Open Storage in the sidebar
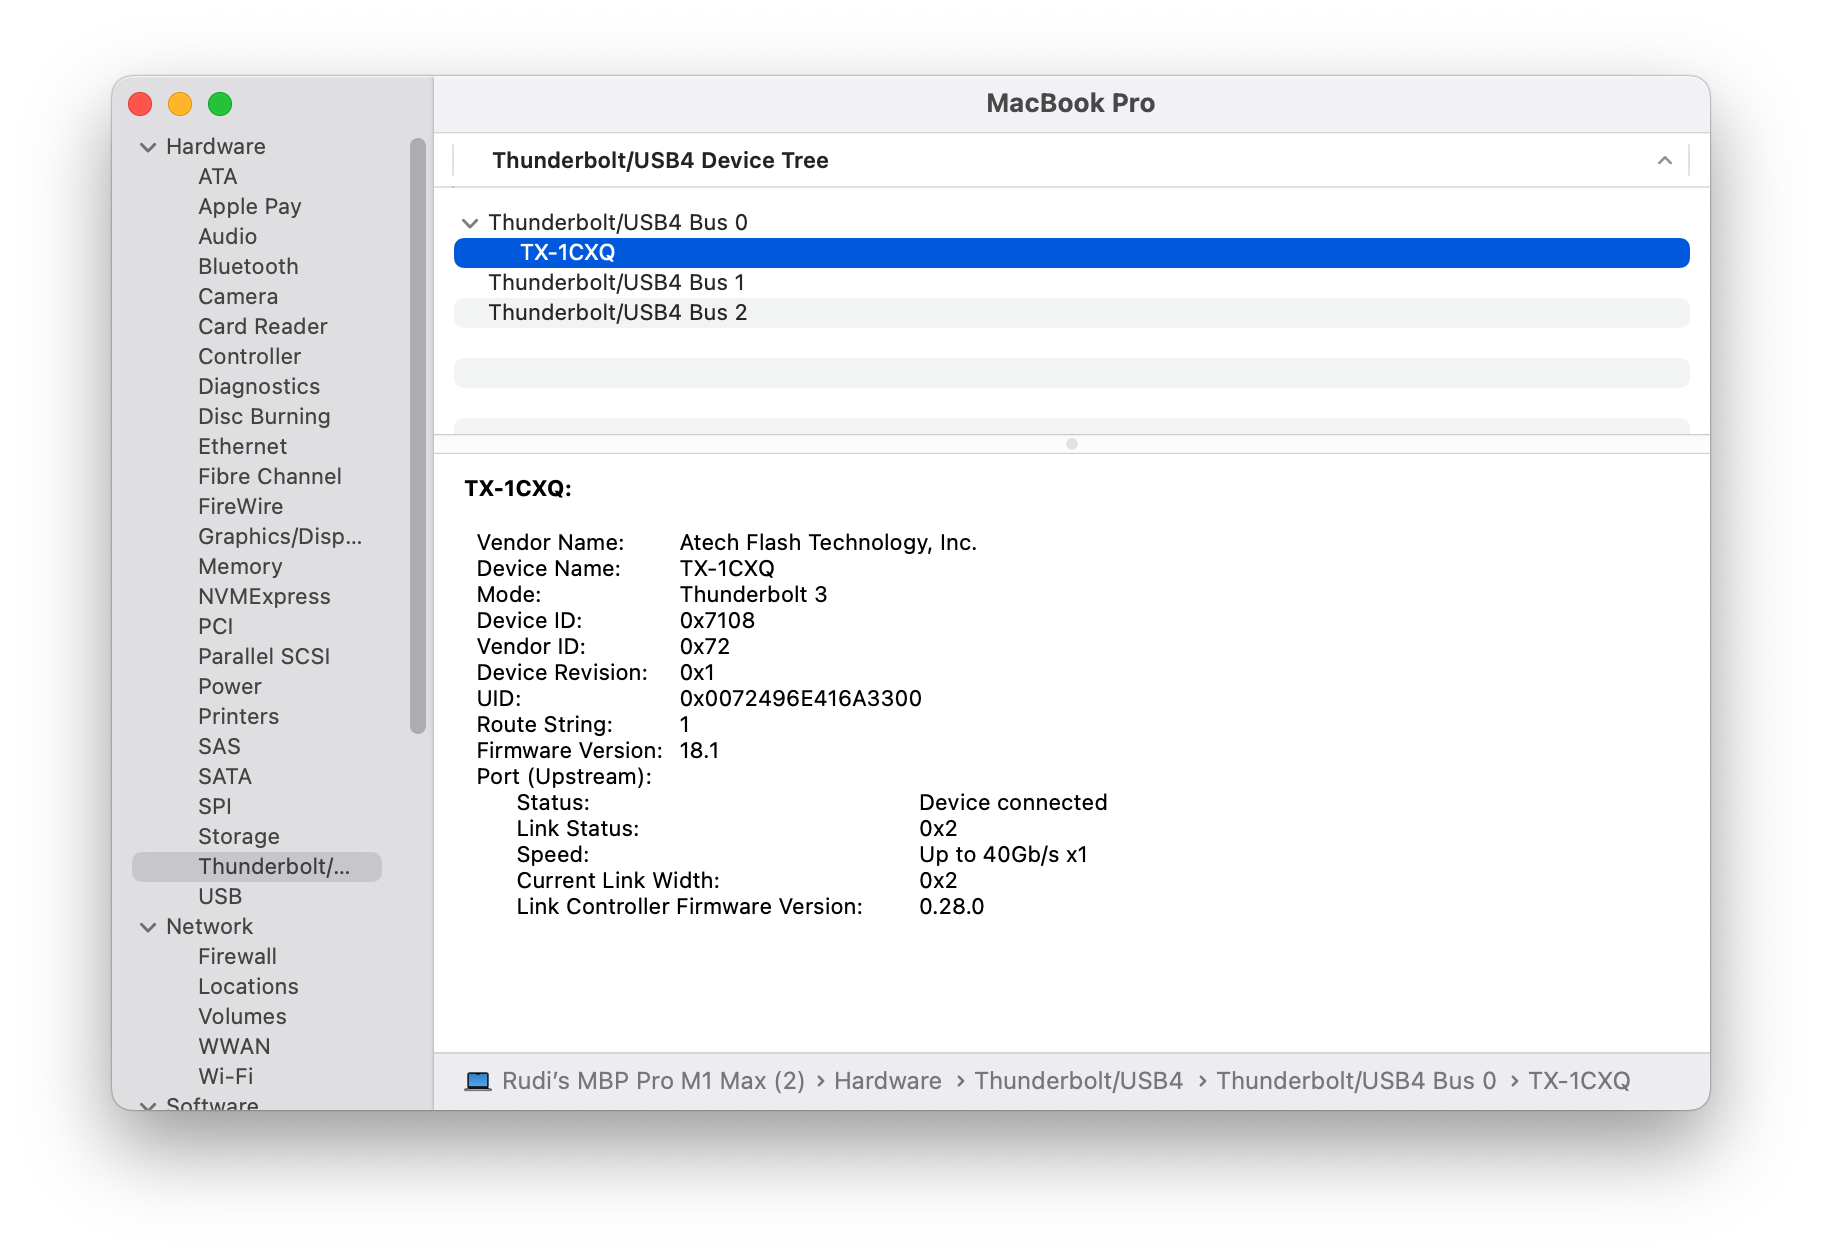The width and height of the screenshot is (1822, 1258). point(239,837)
